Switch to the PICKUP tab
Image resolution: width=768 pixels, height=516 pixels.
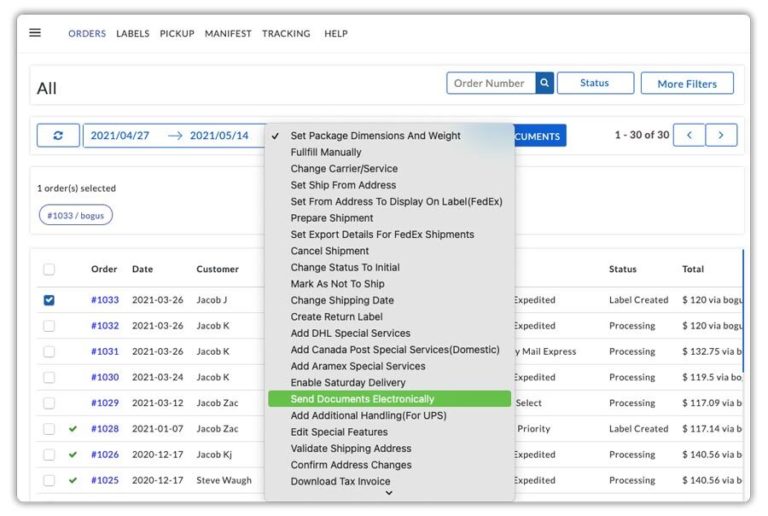[x=177, y=33]
